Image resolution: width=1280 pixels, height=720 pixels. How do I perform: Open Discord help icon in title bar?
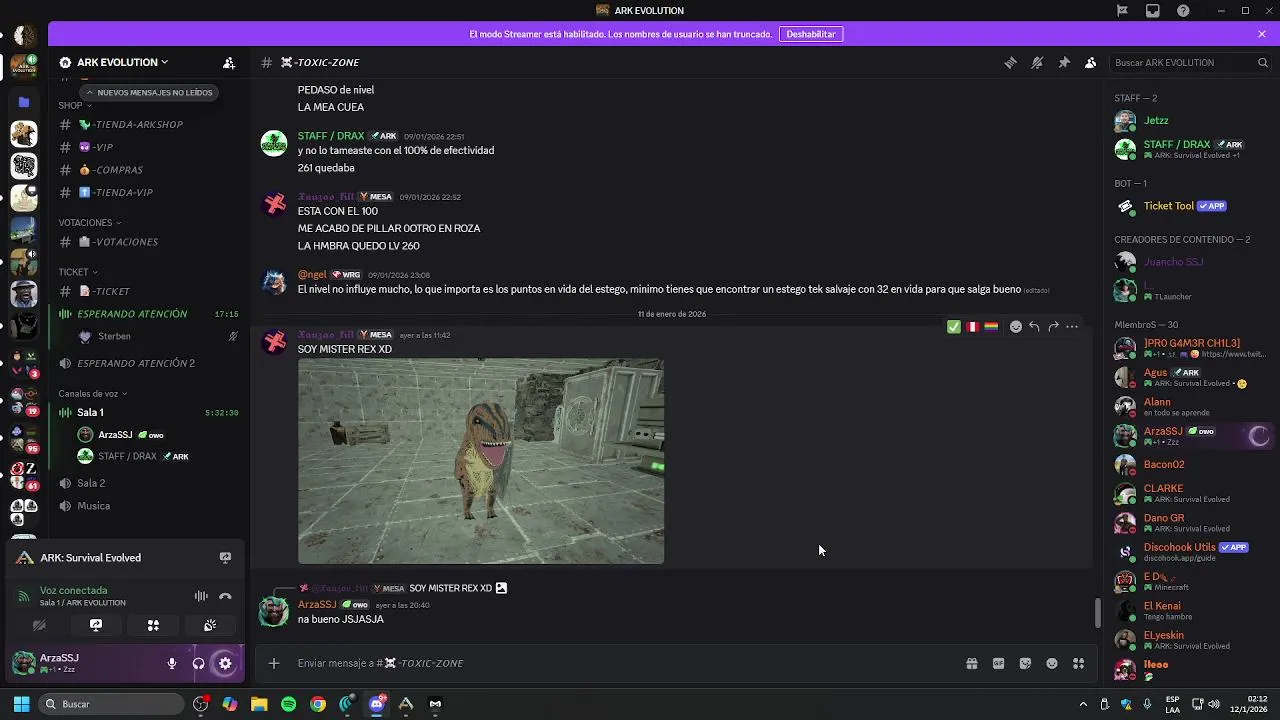(x=1183, y=11)
